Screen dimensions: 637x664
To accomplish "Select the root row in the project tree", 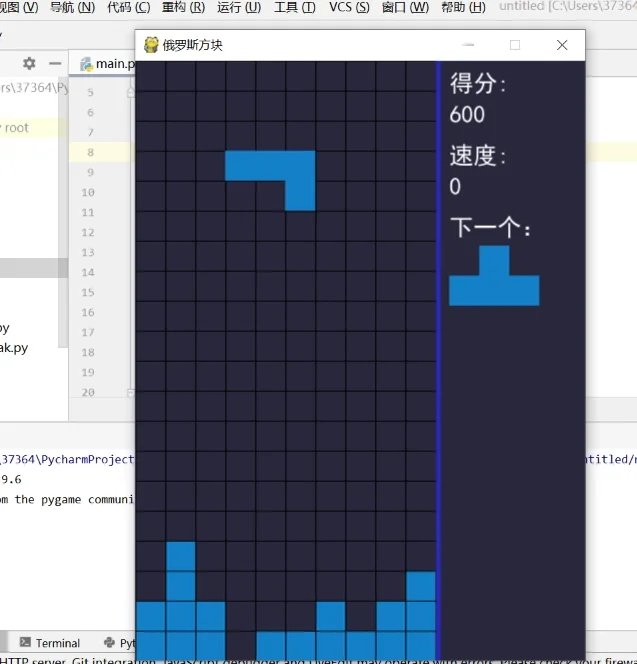I will [x=34, y=128].
